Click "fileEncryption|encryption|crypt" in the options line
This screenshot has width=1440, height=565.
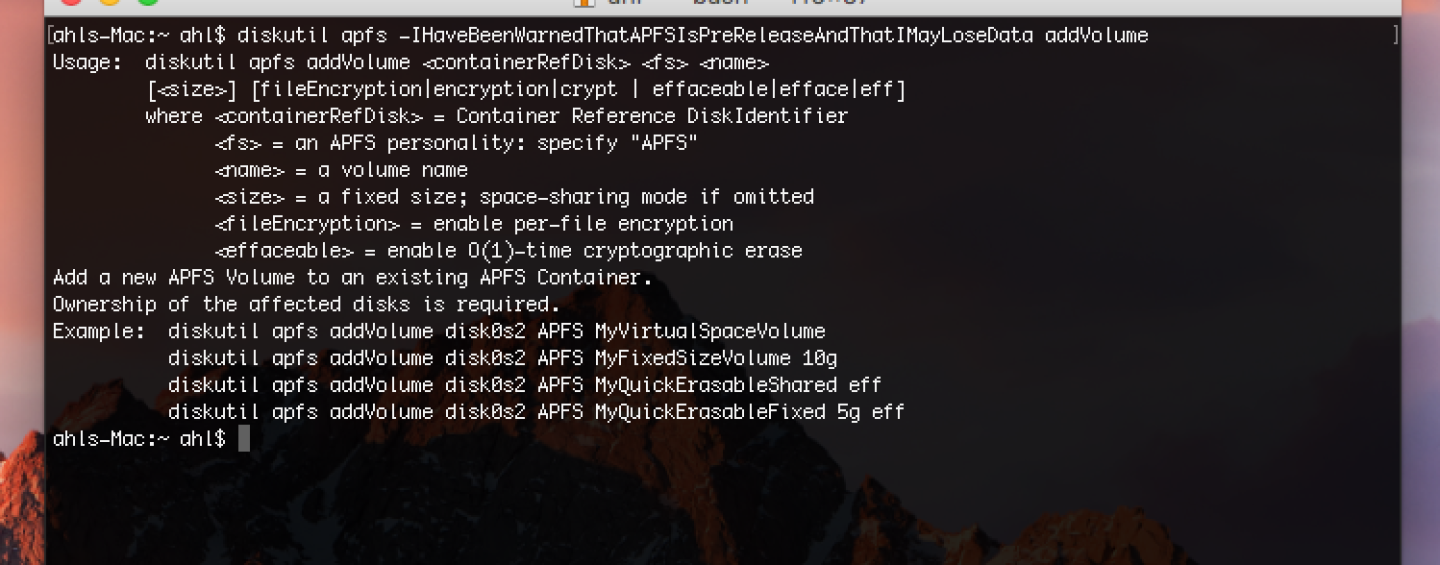point(434,90)
